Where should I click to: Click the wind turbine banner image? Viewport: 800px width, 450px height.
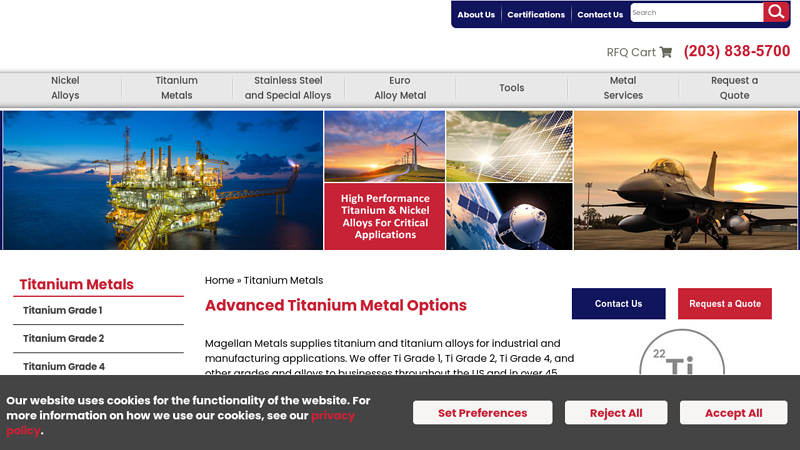click(x=385, y=146)
